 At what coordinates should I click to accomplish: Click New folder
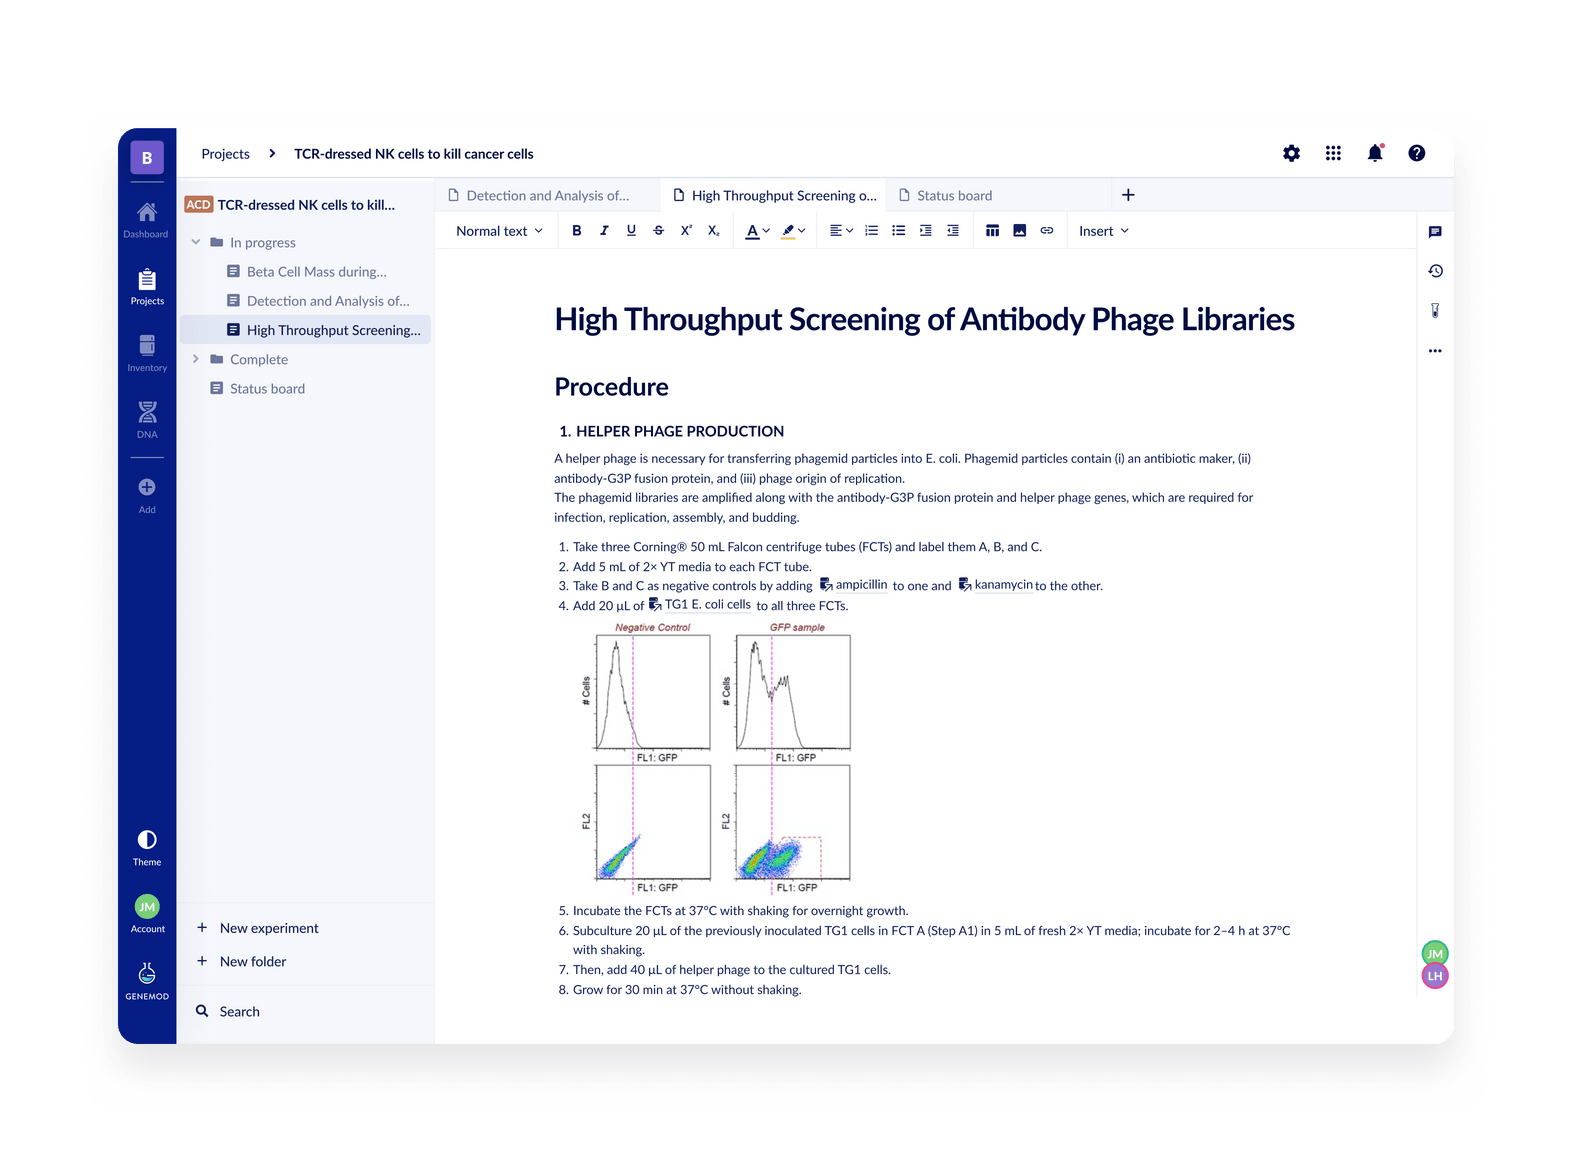pos(241,961)
